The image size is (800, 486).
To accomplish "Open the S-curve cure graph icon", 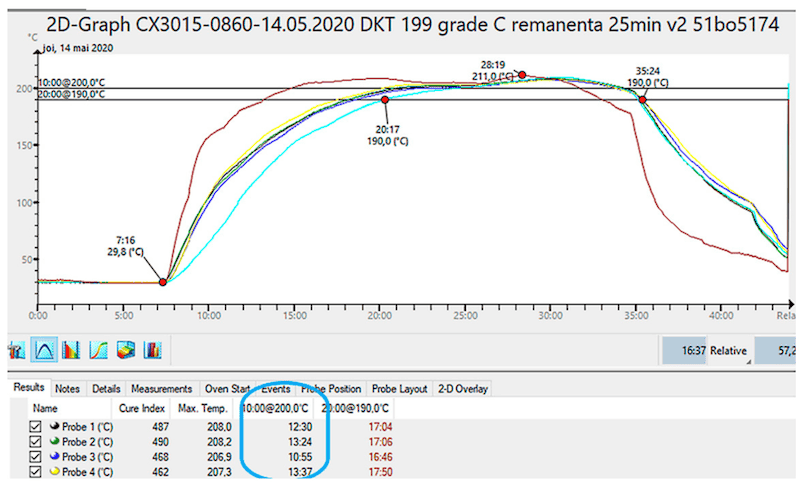I will (98, 350).
